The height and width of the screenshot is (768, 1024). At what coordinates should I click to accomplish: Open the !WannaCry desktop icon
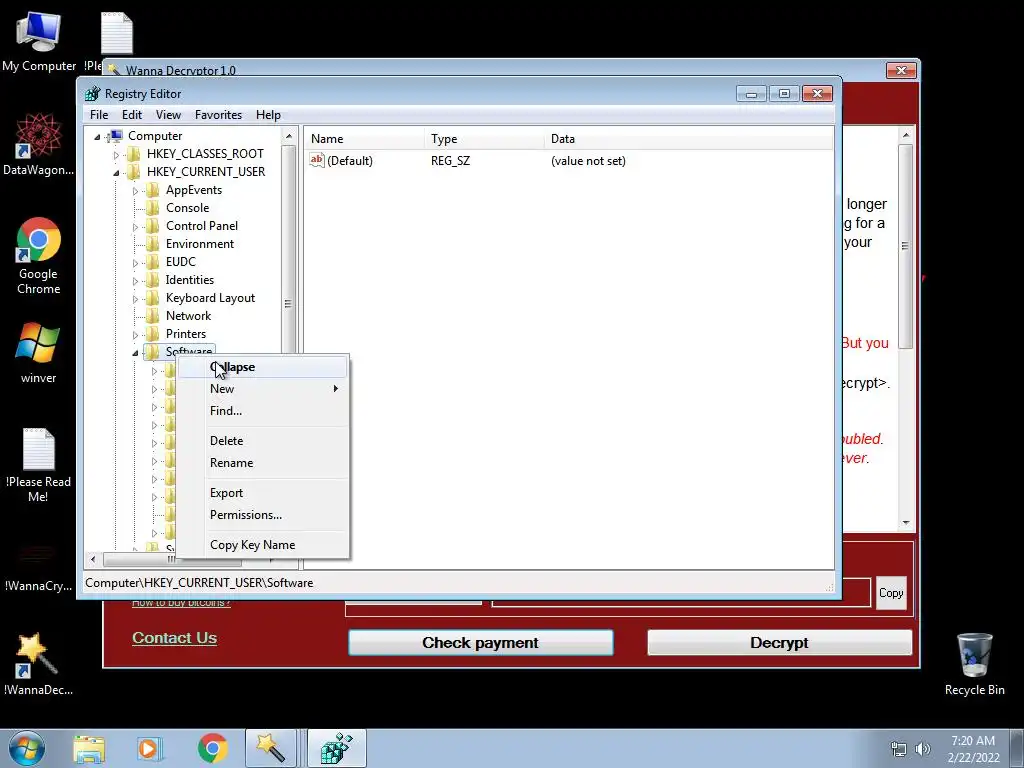point(38,566)
